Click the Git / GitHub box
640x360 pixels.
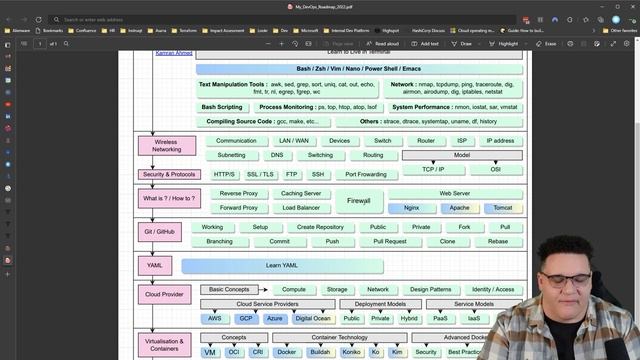159,232
